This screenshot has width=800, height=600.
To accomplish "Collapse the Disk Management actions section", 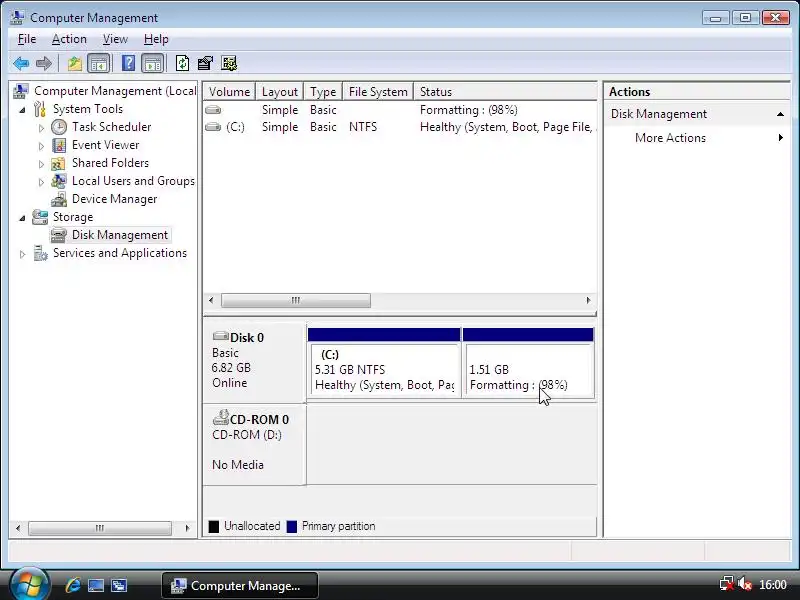I will point(780,114).
